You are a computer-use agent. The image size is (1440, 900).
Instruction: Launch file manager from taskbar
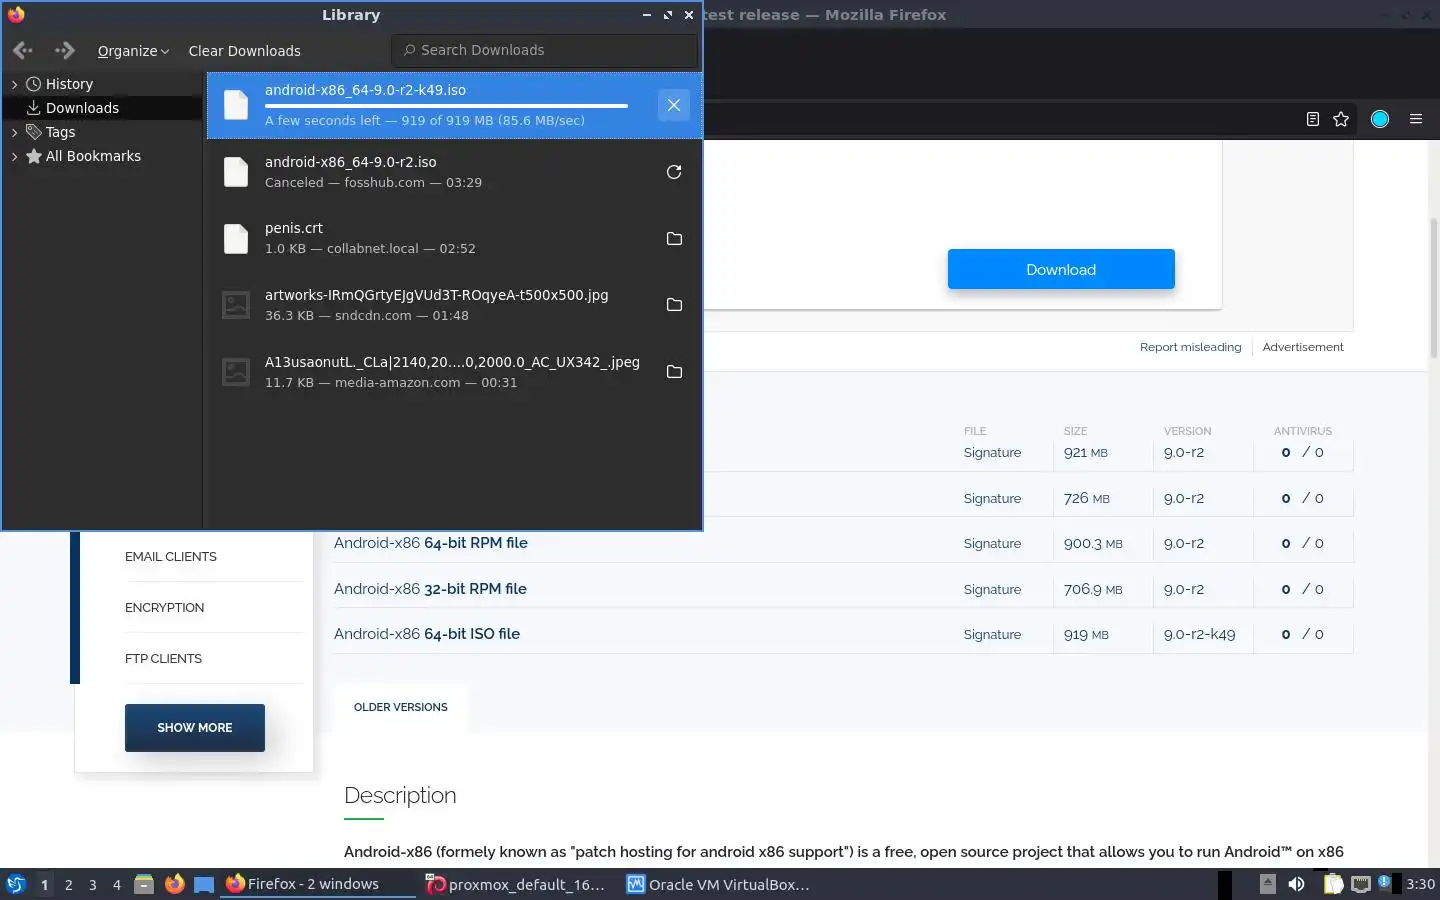[144, 884]
